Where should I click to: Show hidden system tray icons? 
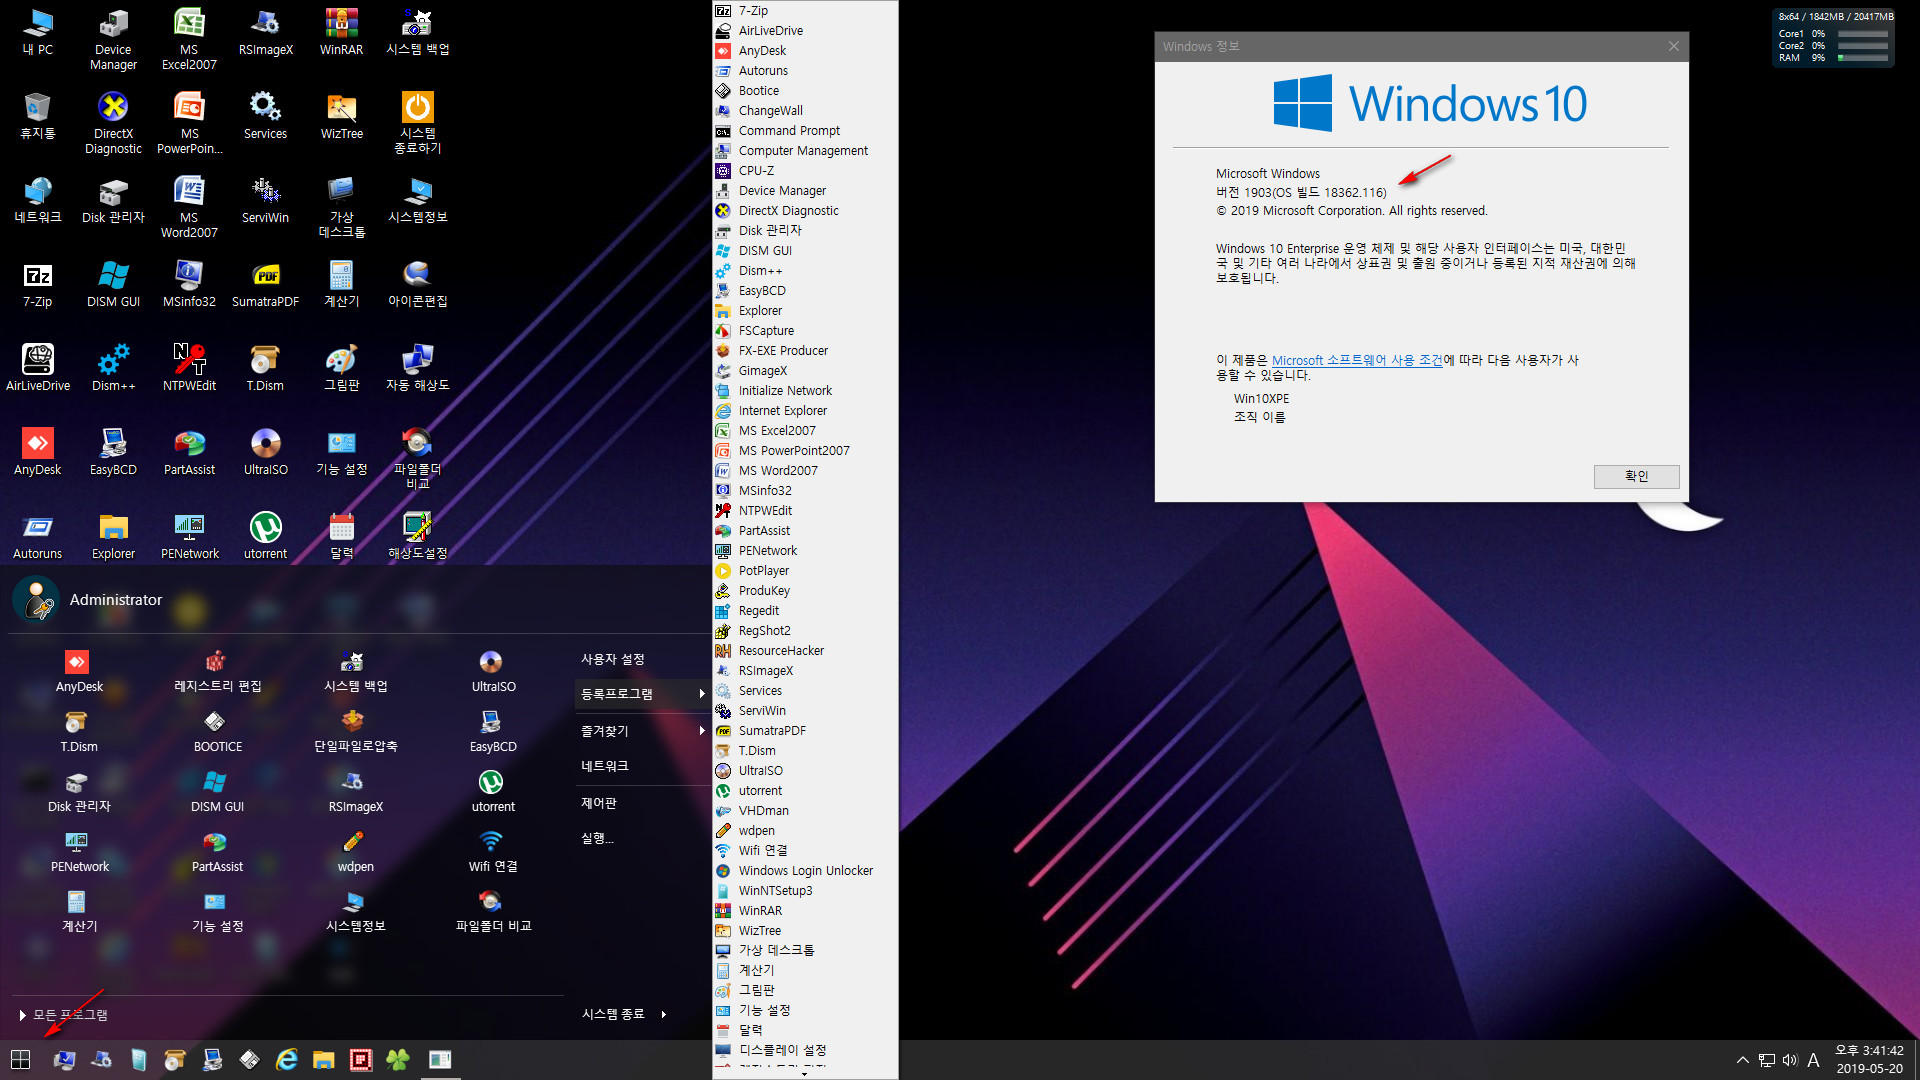1743,1060
